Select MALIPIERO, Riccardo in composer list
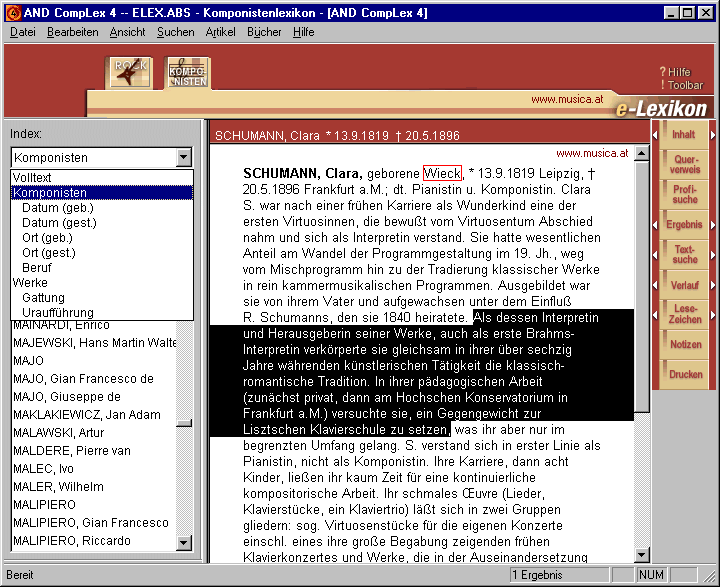 (x=71, y=540)
